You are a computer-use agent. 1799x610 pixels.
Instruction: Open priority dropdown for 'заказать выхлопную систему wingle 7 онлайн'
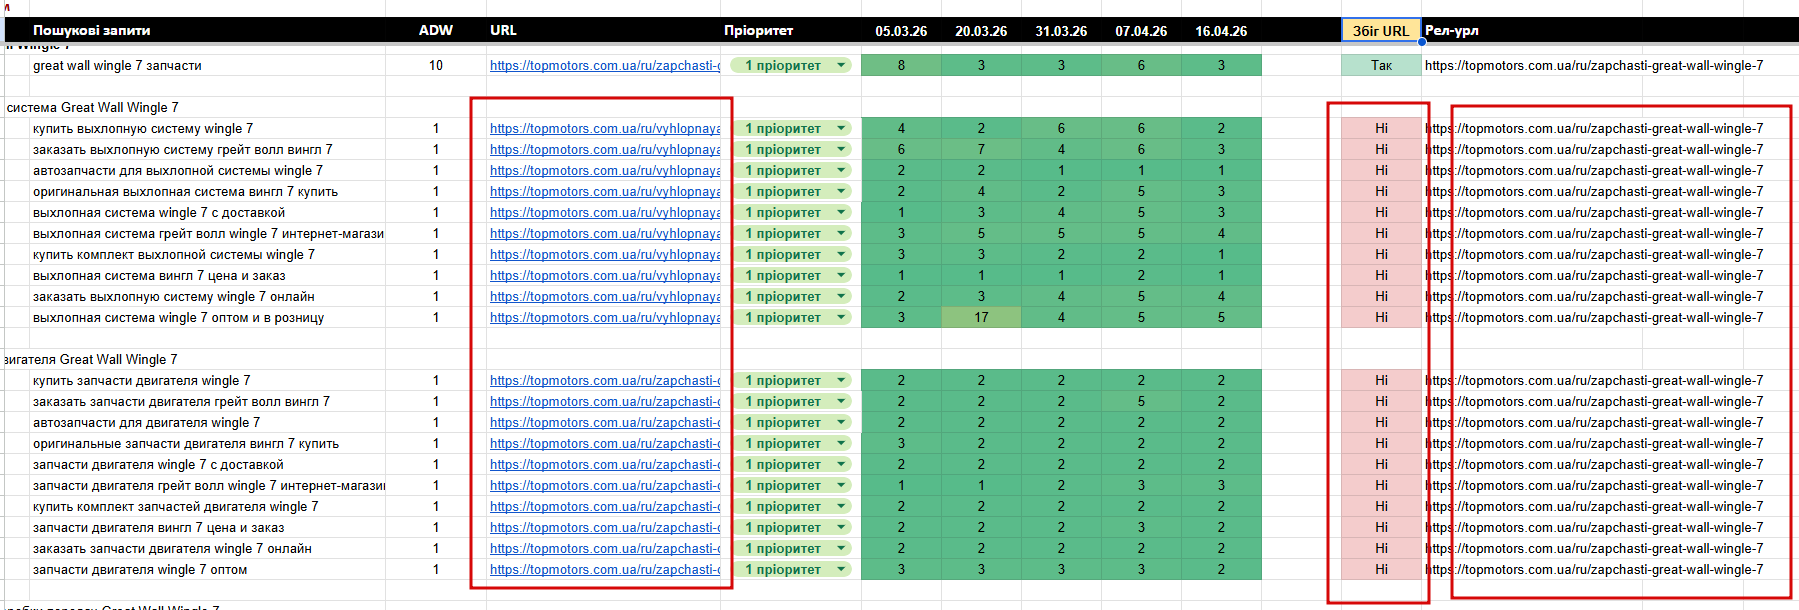click(841, 296)
